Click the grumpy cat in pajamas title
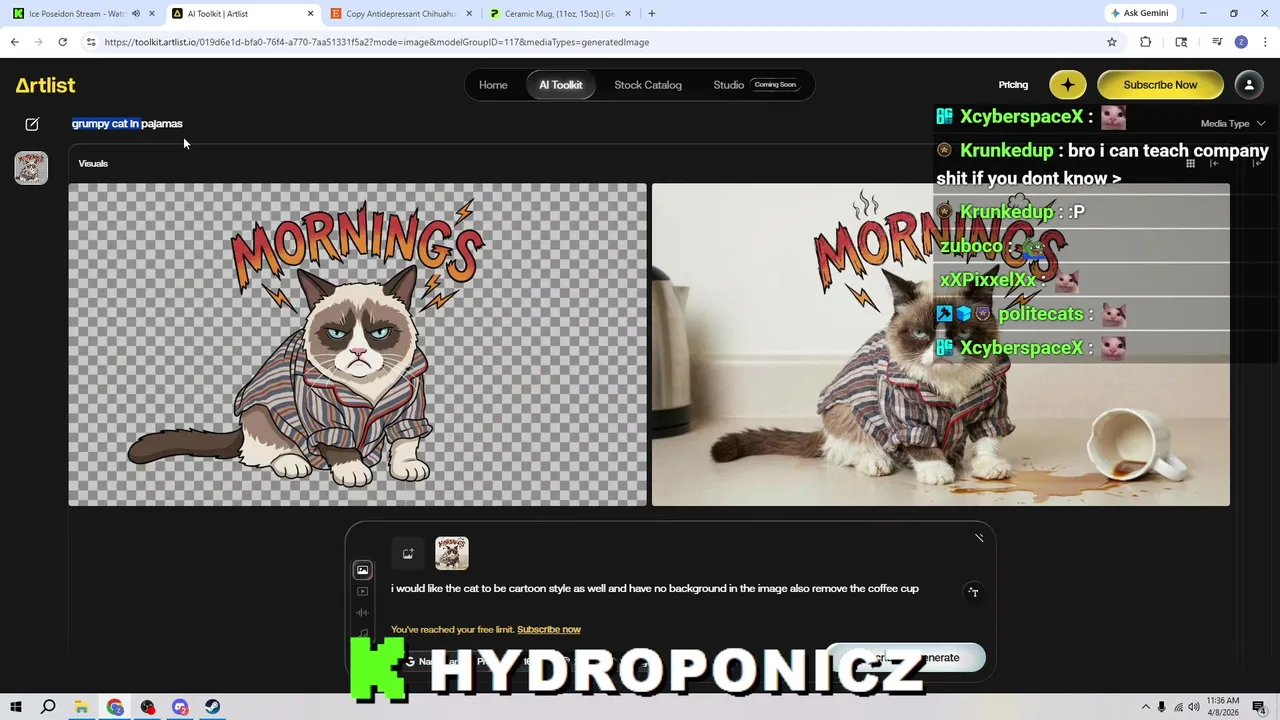1280x720 pixels. coord(127,124)
